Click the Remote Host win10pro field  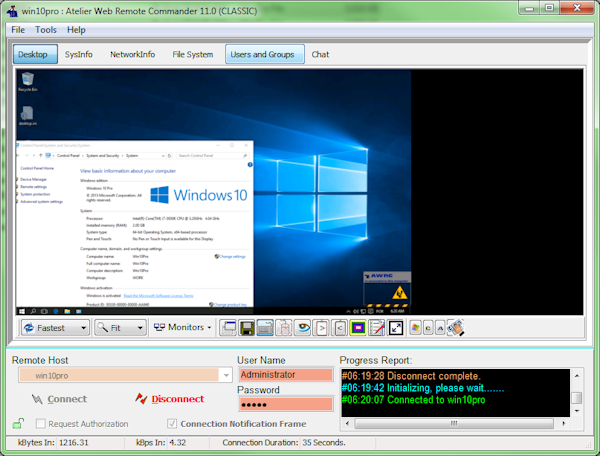click(x=119, y=375)
